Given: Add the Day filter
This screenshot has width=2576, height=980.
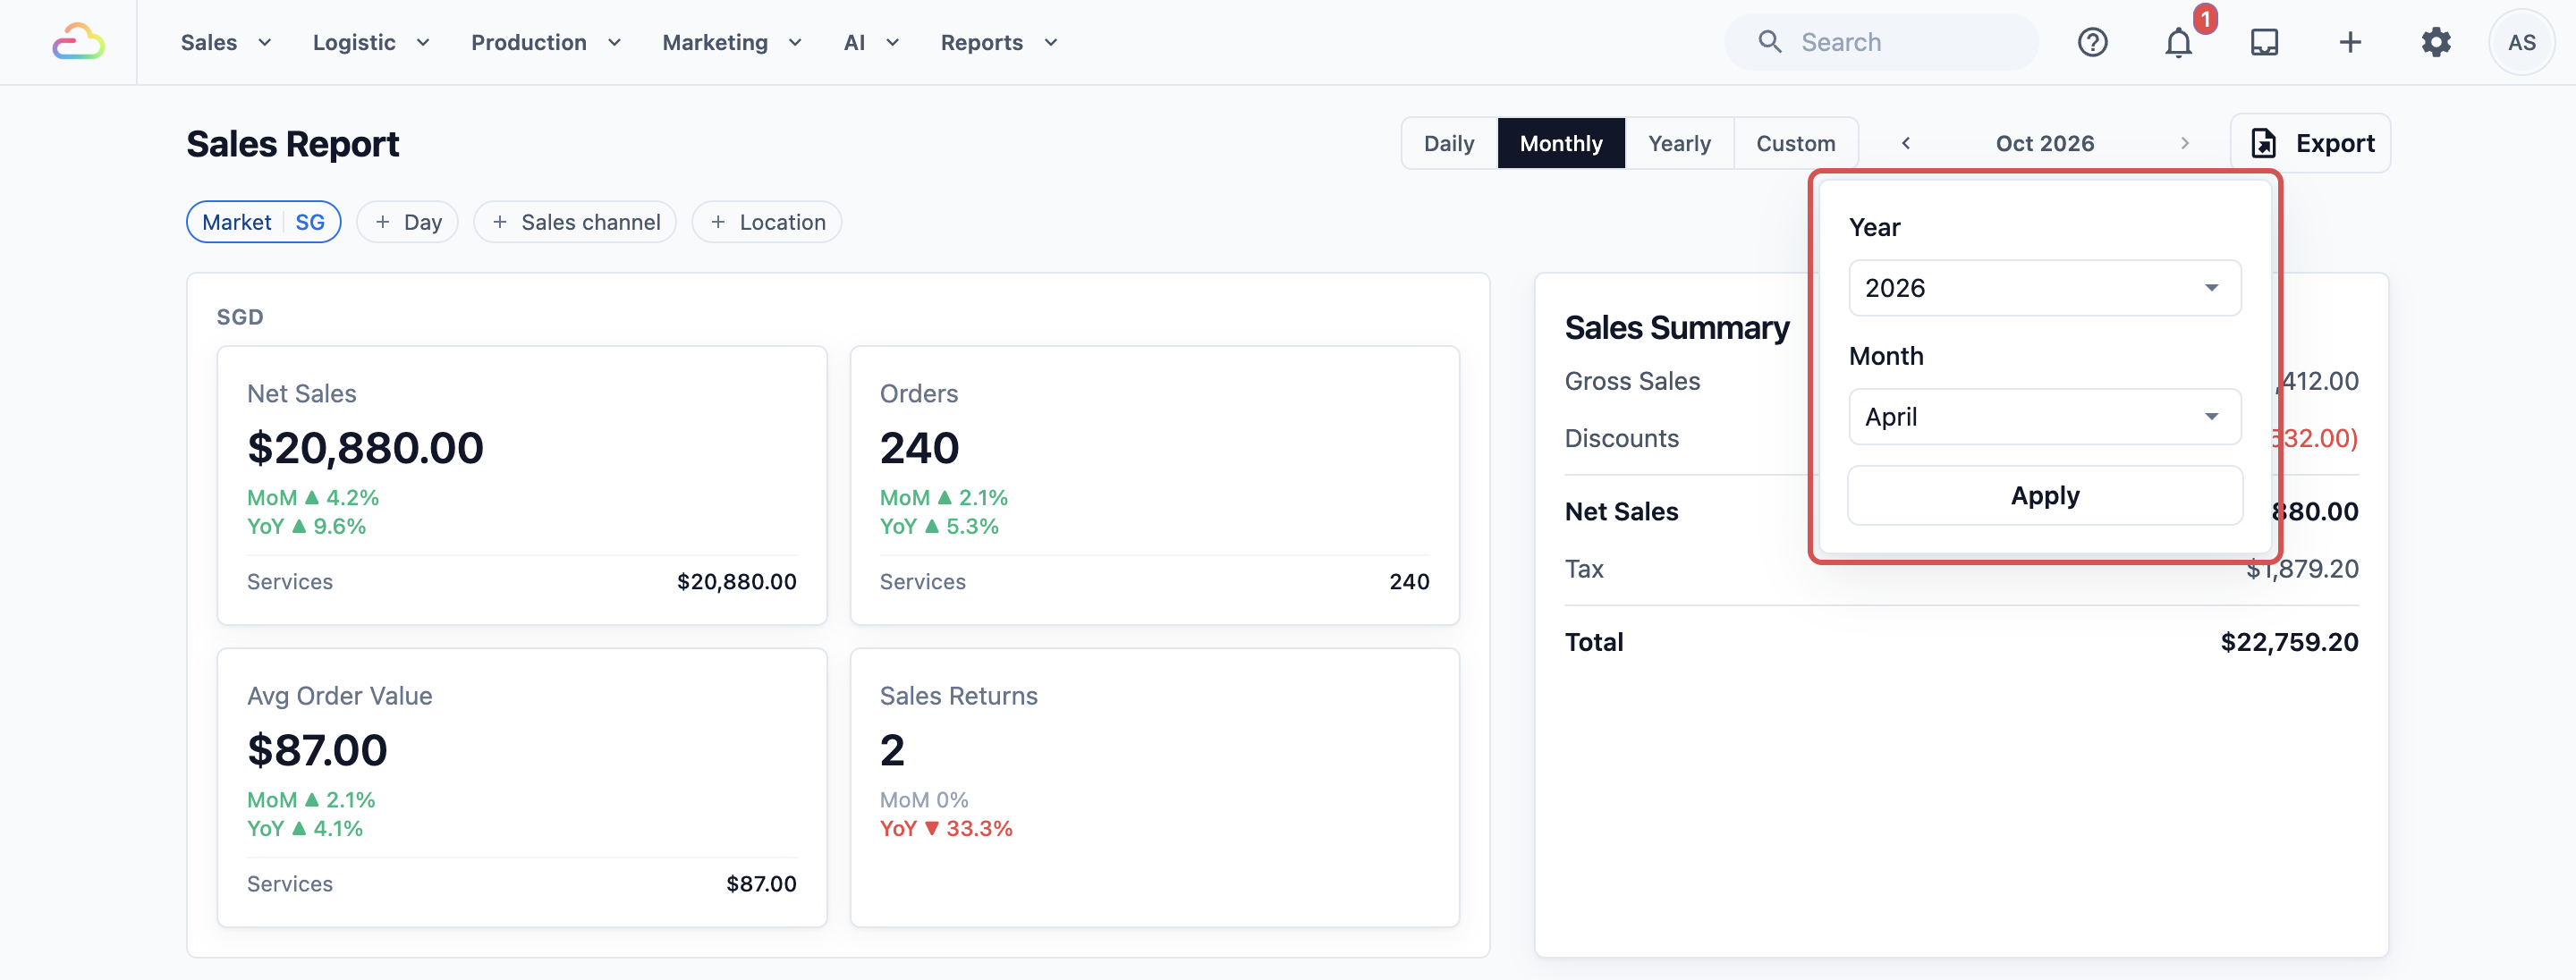Looking at the screenshot, I should (x=407, y=222).
